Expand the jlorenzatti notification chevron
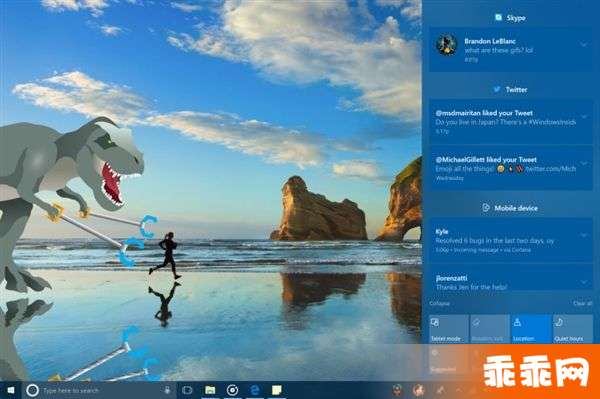Image resolution: width=600 pixels, height=399 pixels. (x=584, y=282)
